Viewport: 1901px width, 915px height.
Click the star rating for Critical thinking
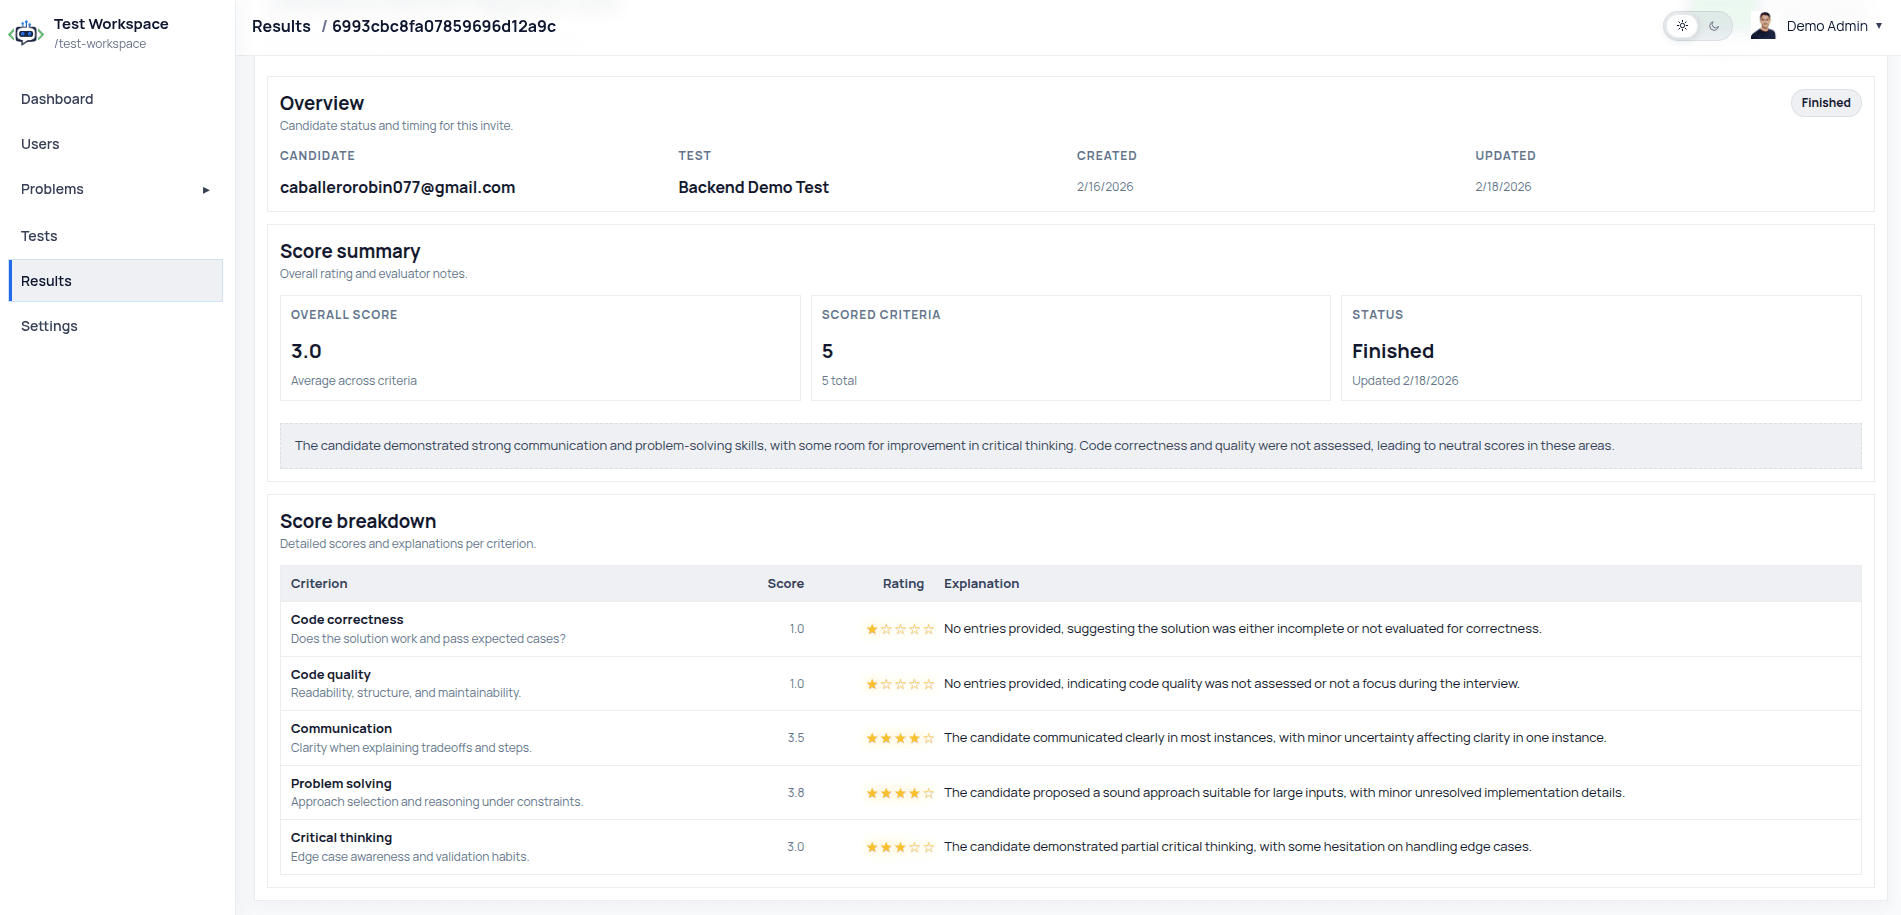pos(899,846)
